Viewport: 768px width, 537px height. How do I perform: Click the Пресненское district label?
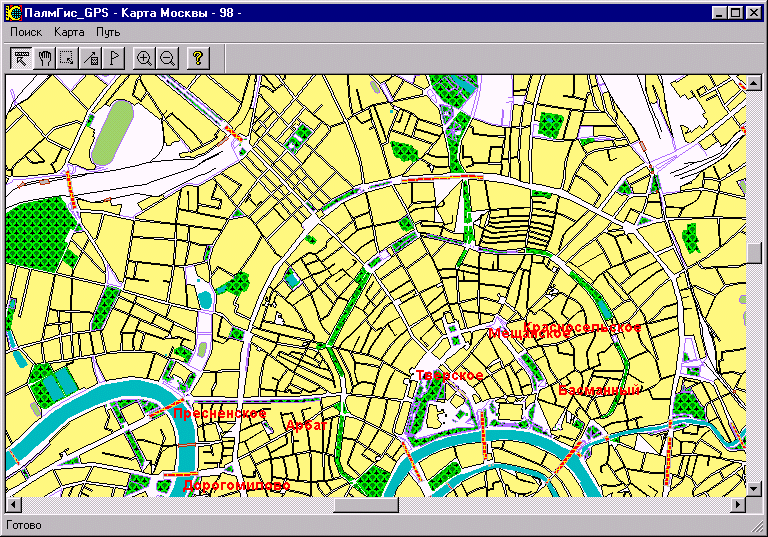(x=220, y=414)
